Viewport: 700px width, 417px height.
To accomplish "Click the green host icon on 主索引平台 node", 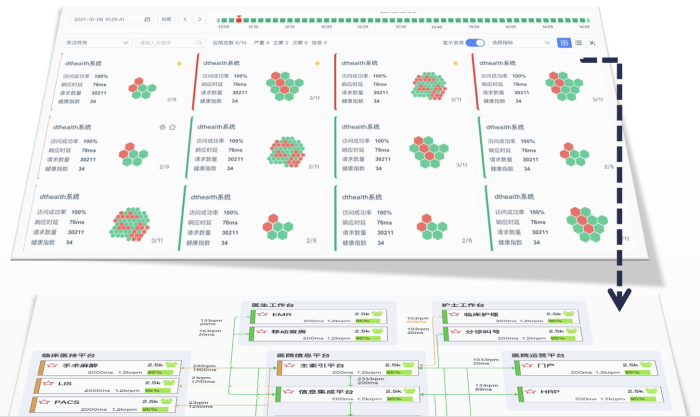I will (409, 364).
